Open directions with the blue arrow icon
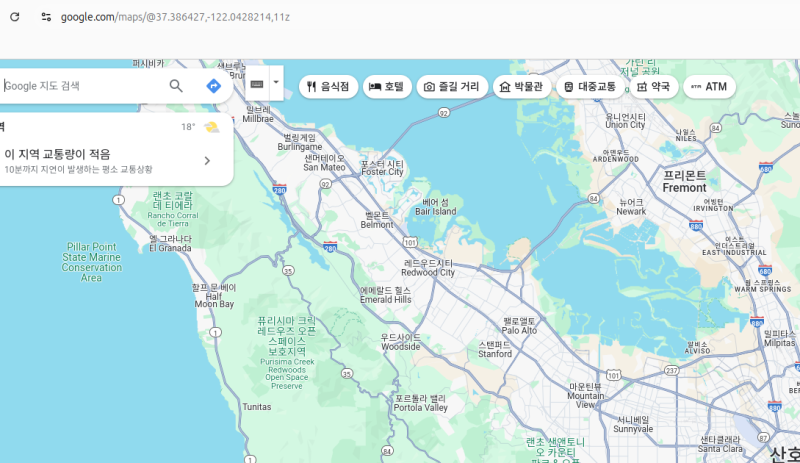The width and height of the screenshot is (800, 463). pos(213,86)
